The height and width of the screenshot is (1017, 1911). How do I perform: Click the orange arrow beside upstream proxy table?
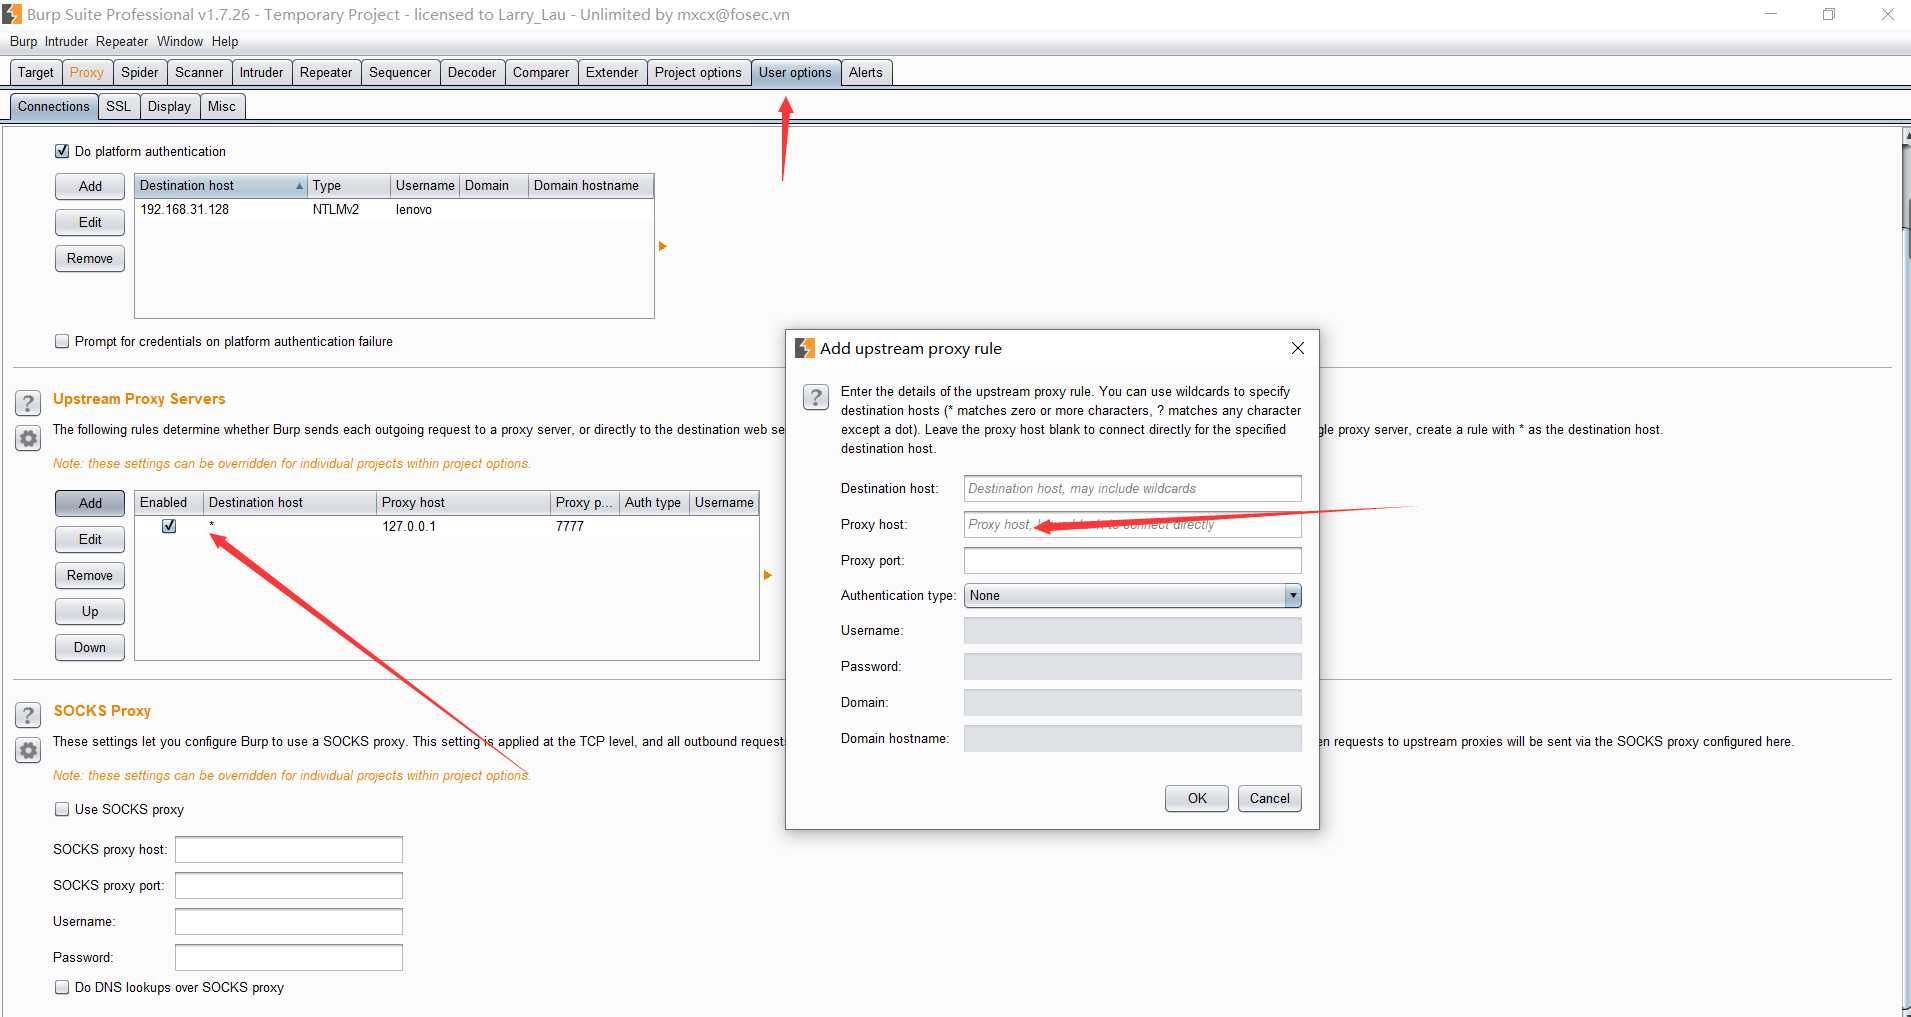click(x=767, y=575)
